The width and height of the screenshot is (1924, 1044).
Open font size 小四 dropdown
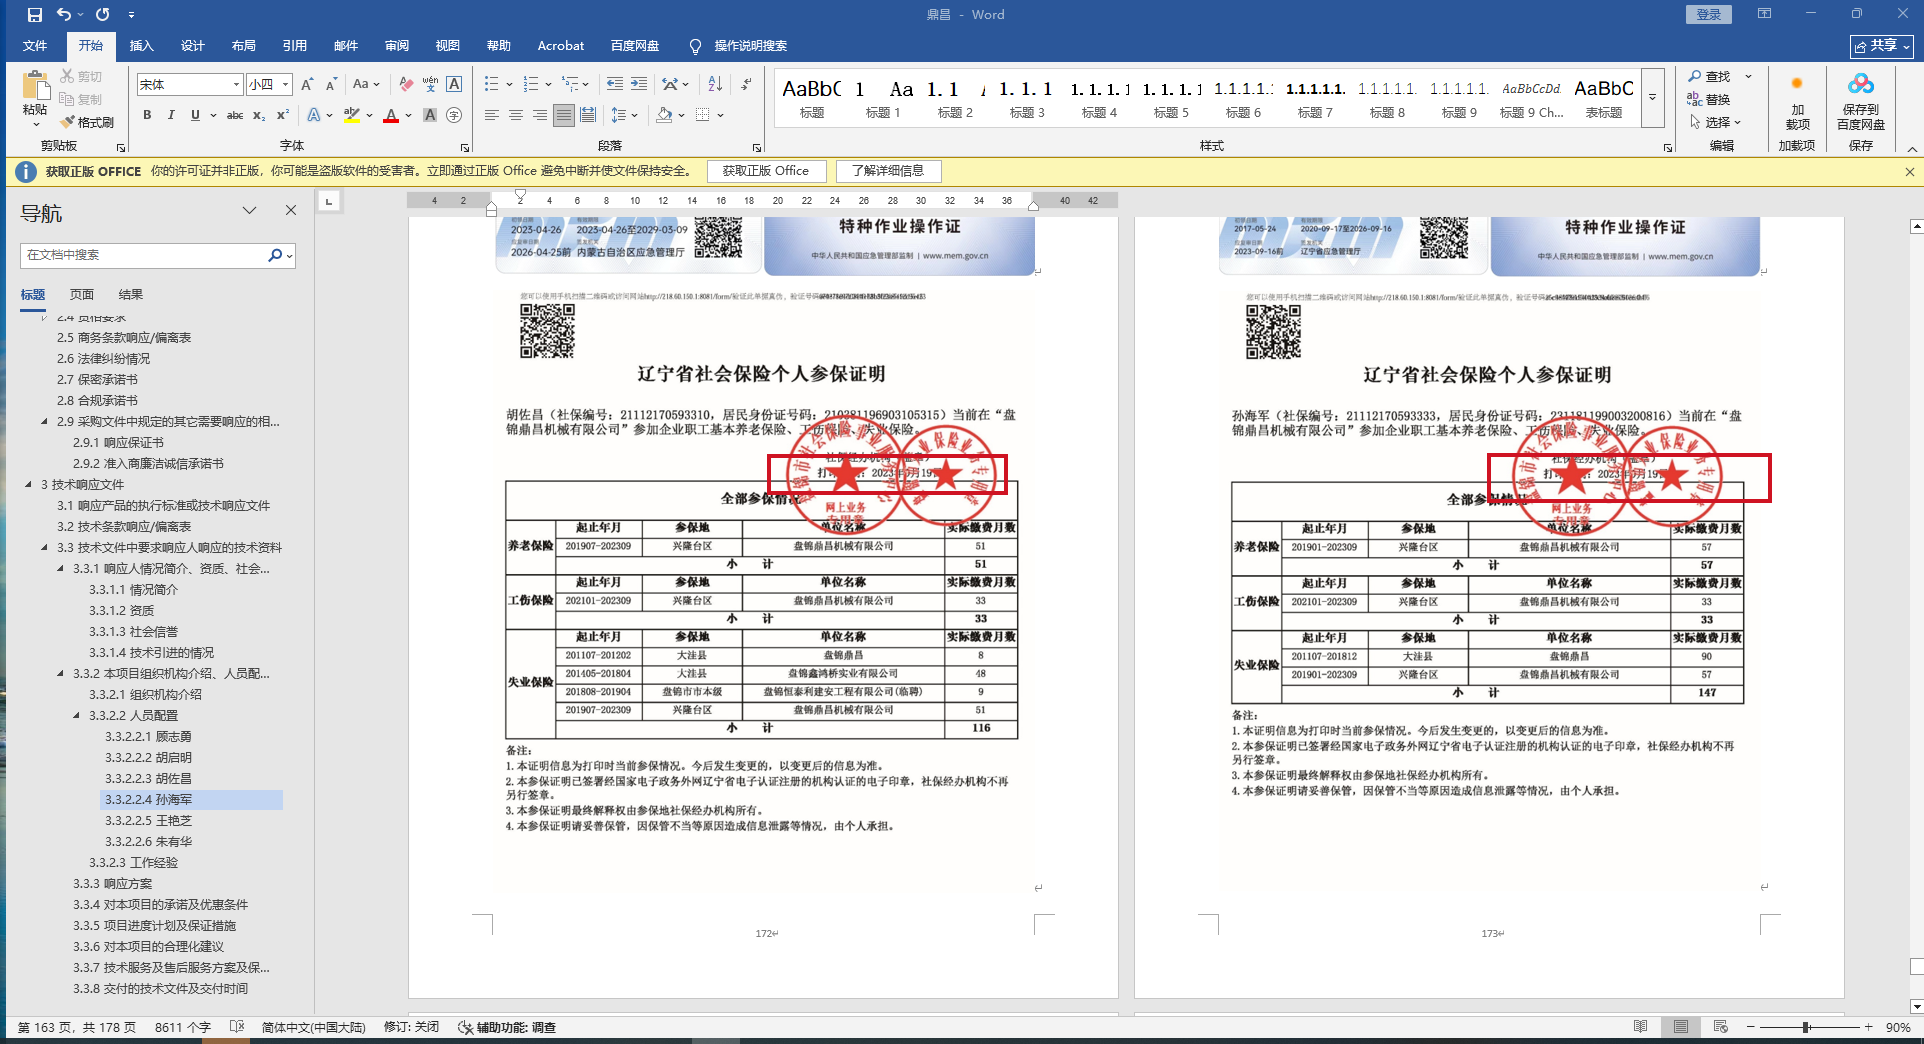(x=286, y=85)
